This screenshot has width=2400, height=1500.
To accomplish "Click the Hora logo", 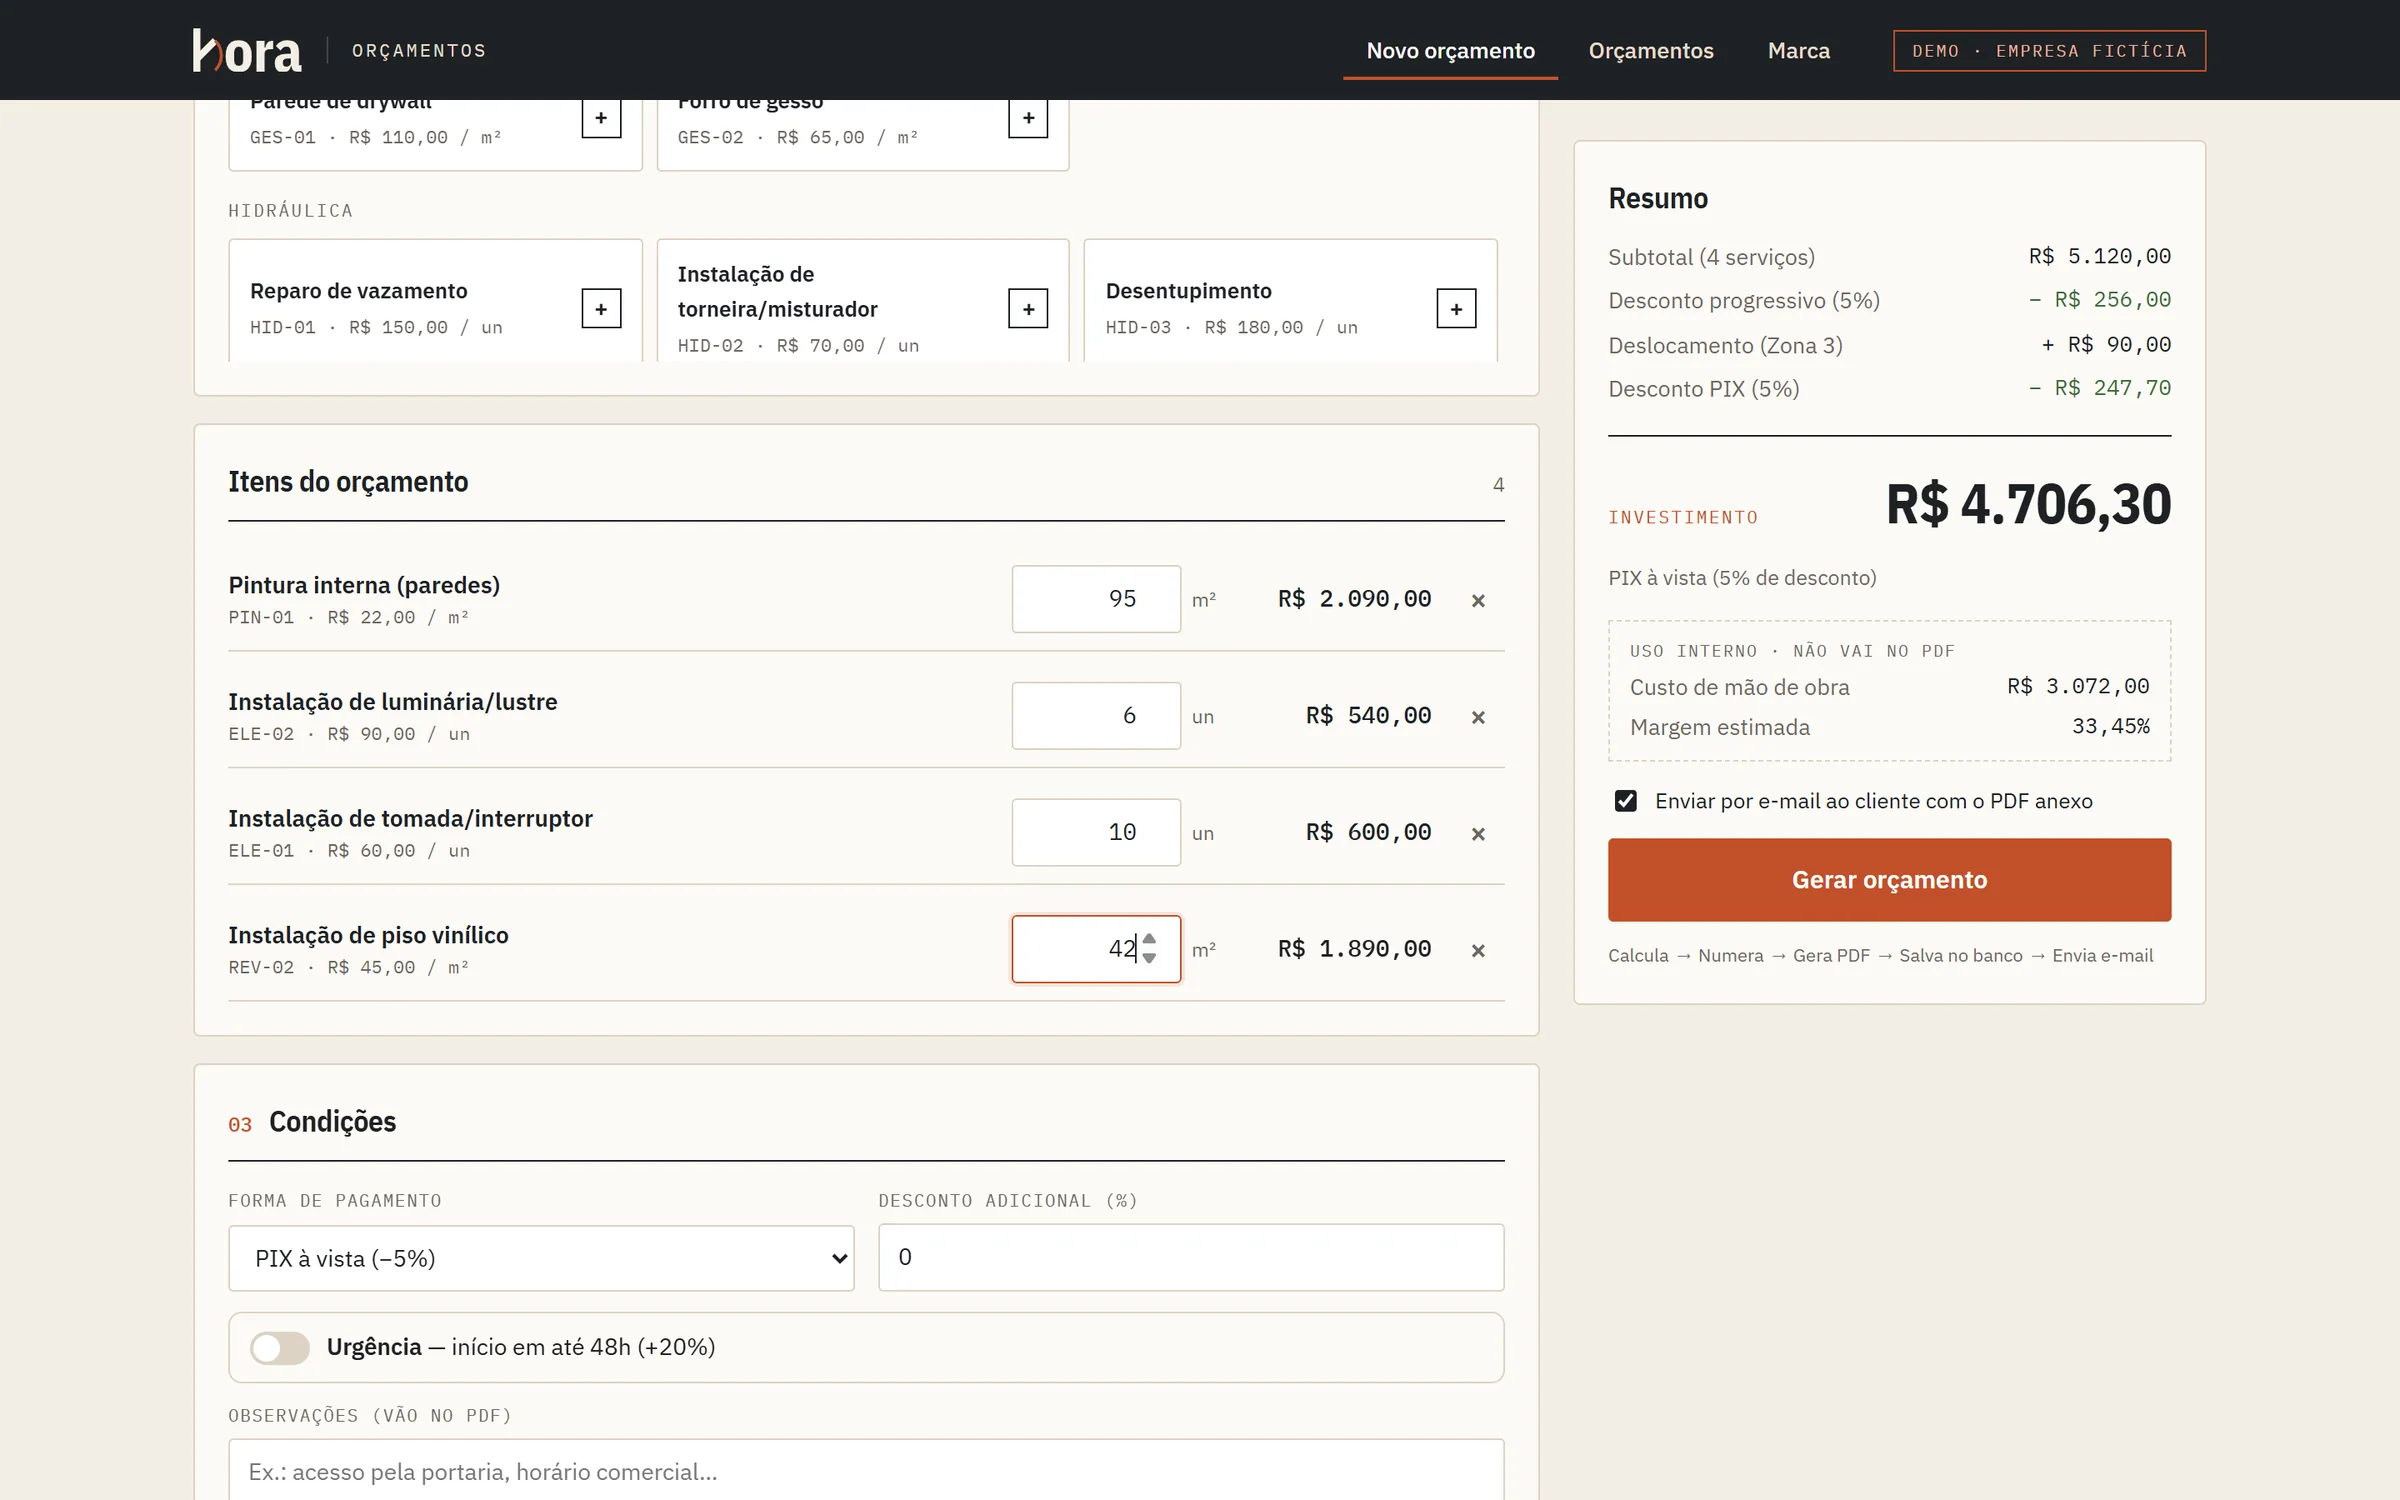I will tap(246, 50).
